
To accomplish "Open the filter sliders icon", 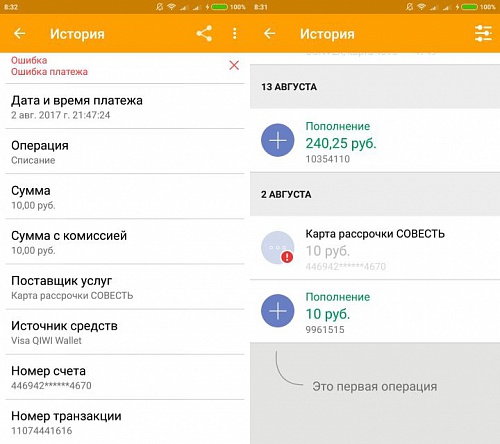I will [483, 33].
